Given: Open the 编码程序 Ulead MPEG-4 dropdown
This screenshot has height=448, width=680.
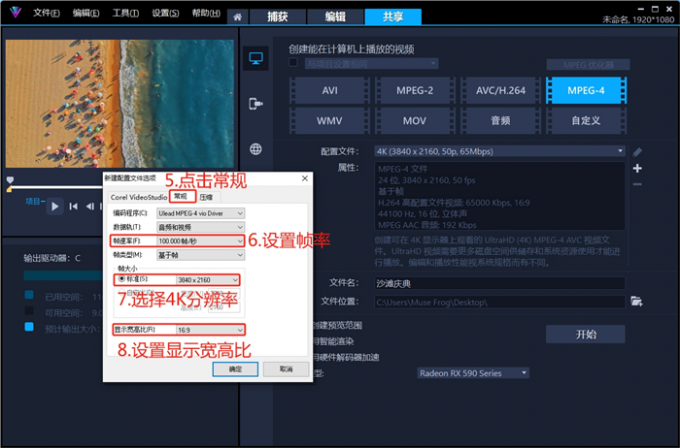Looking at the screenshot, I should pyautogui.click(x=200, y=213).
